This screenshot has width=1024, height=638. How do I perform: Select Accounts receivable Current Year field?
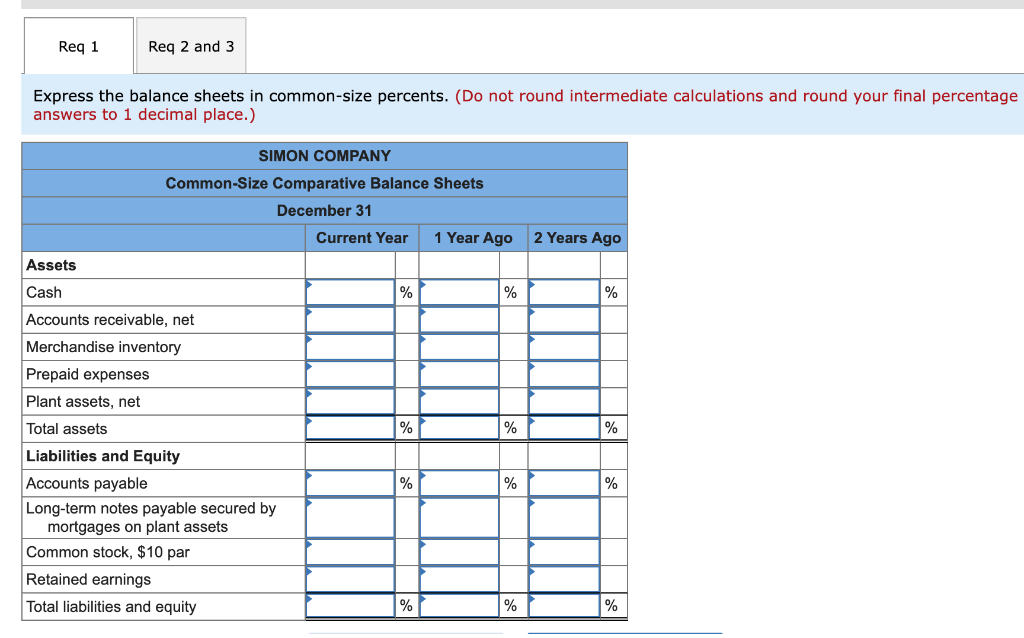pyautogui.click(x=350, y=320)
